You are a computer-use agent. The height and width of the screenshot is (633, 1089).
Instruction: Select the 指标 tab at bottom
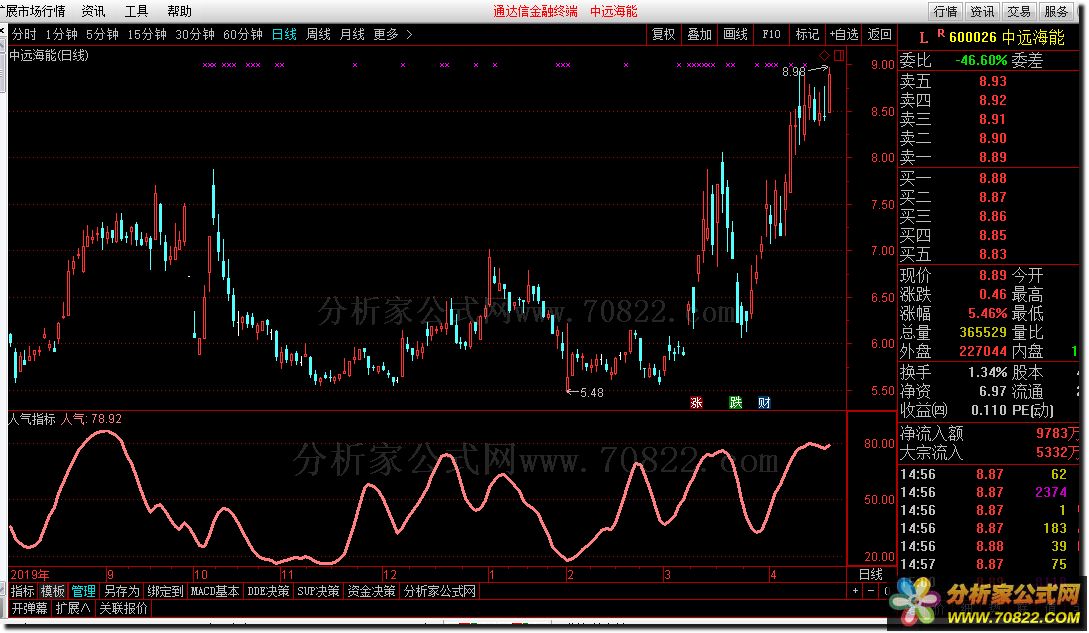pos(22,591)
